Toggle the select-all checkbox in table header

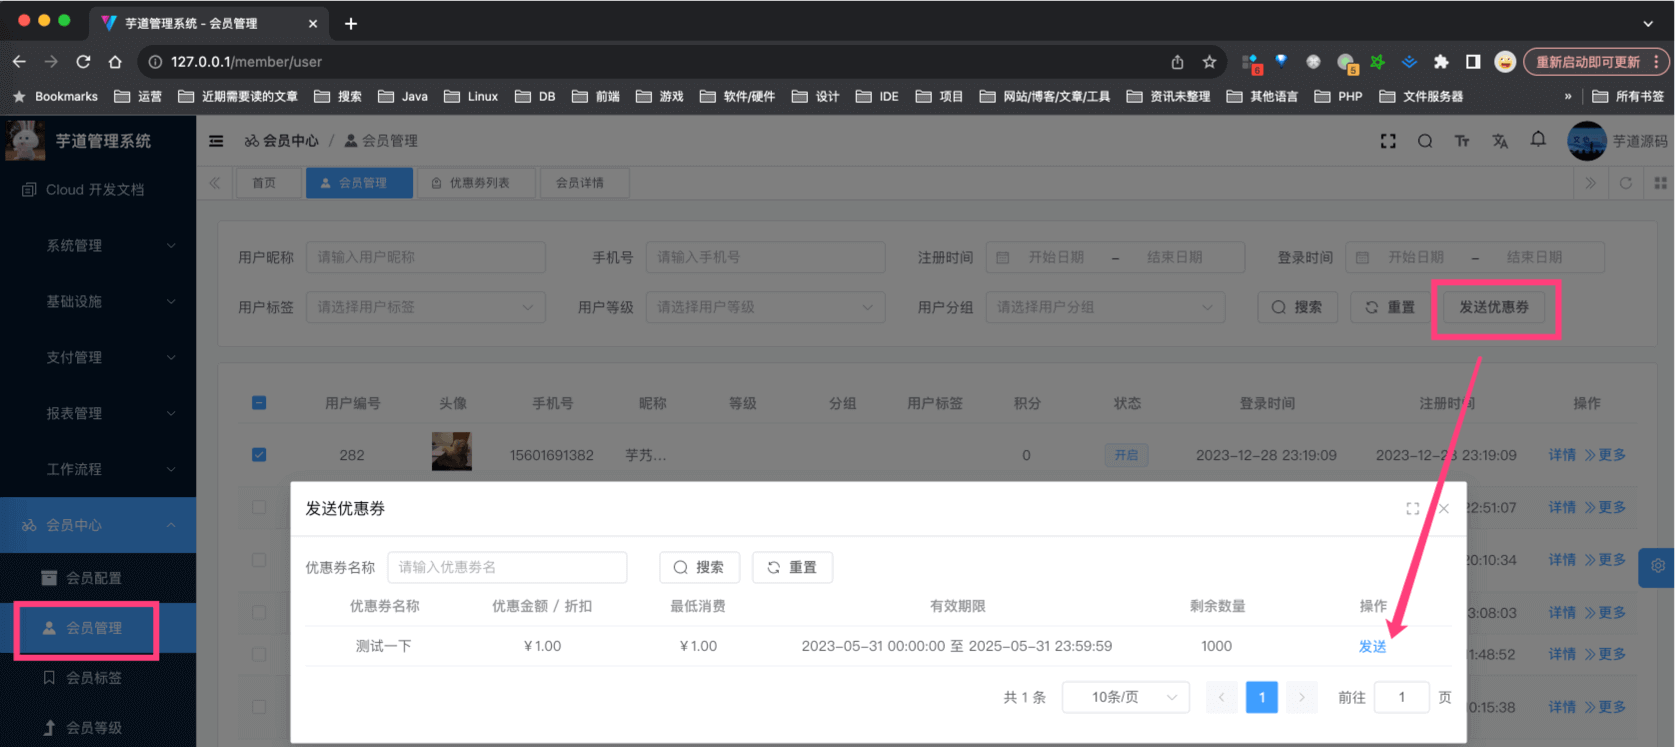click(259, 403)
